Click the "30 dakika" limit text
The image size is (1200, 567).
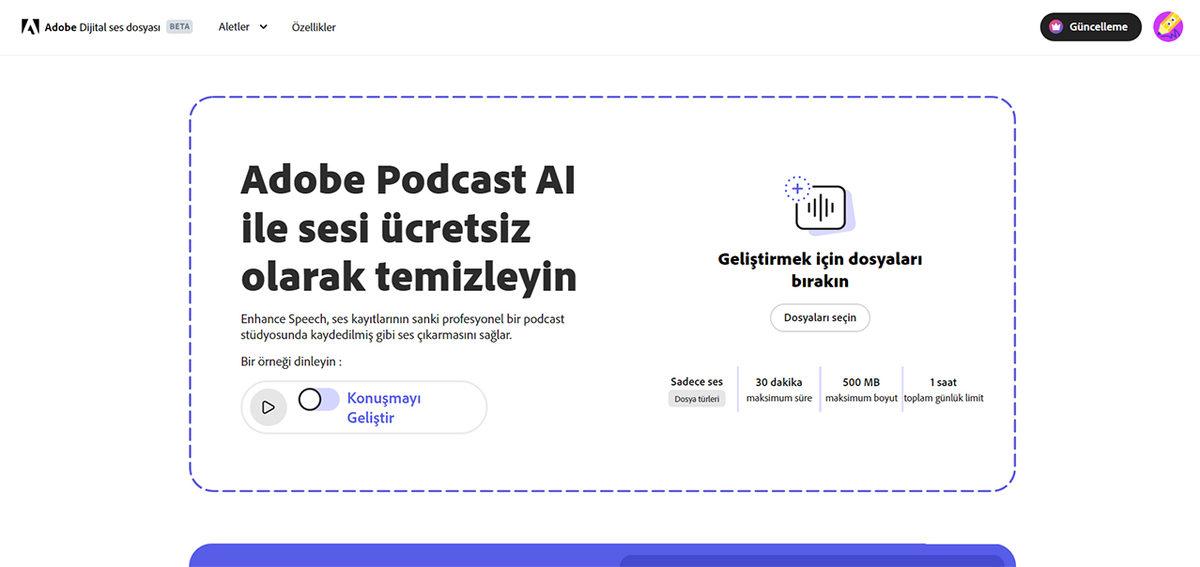pyautogui.click(x=779, y=382)
